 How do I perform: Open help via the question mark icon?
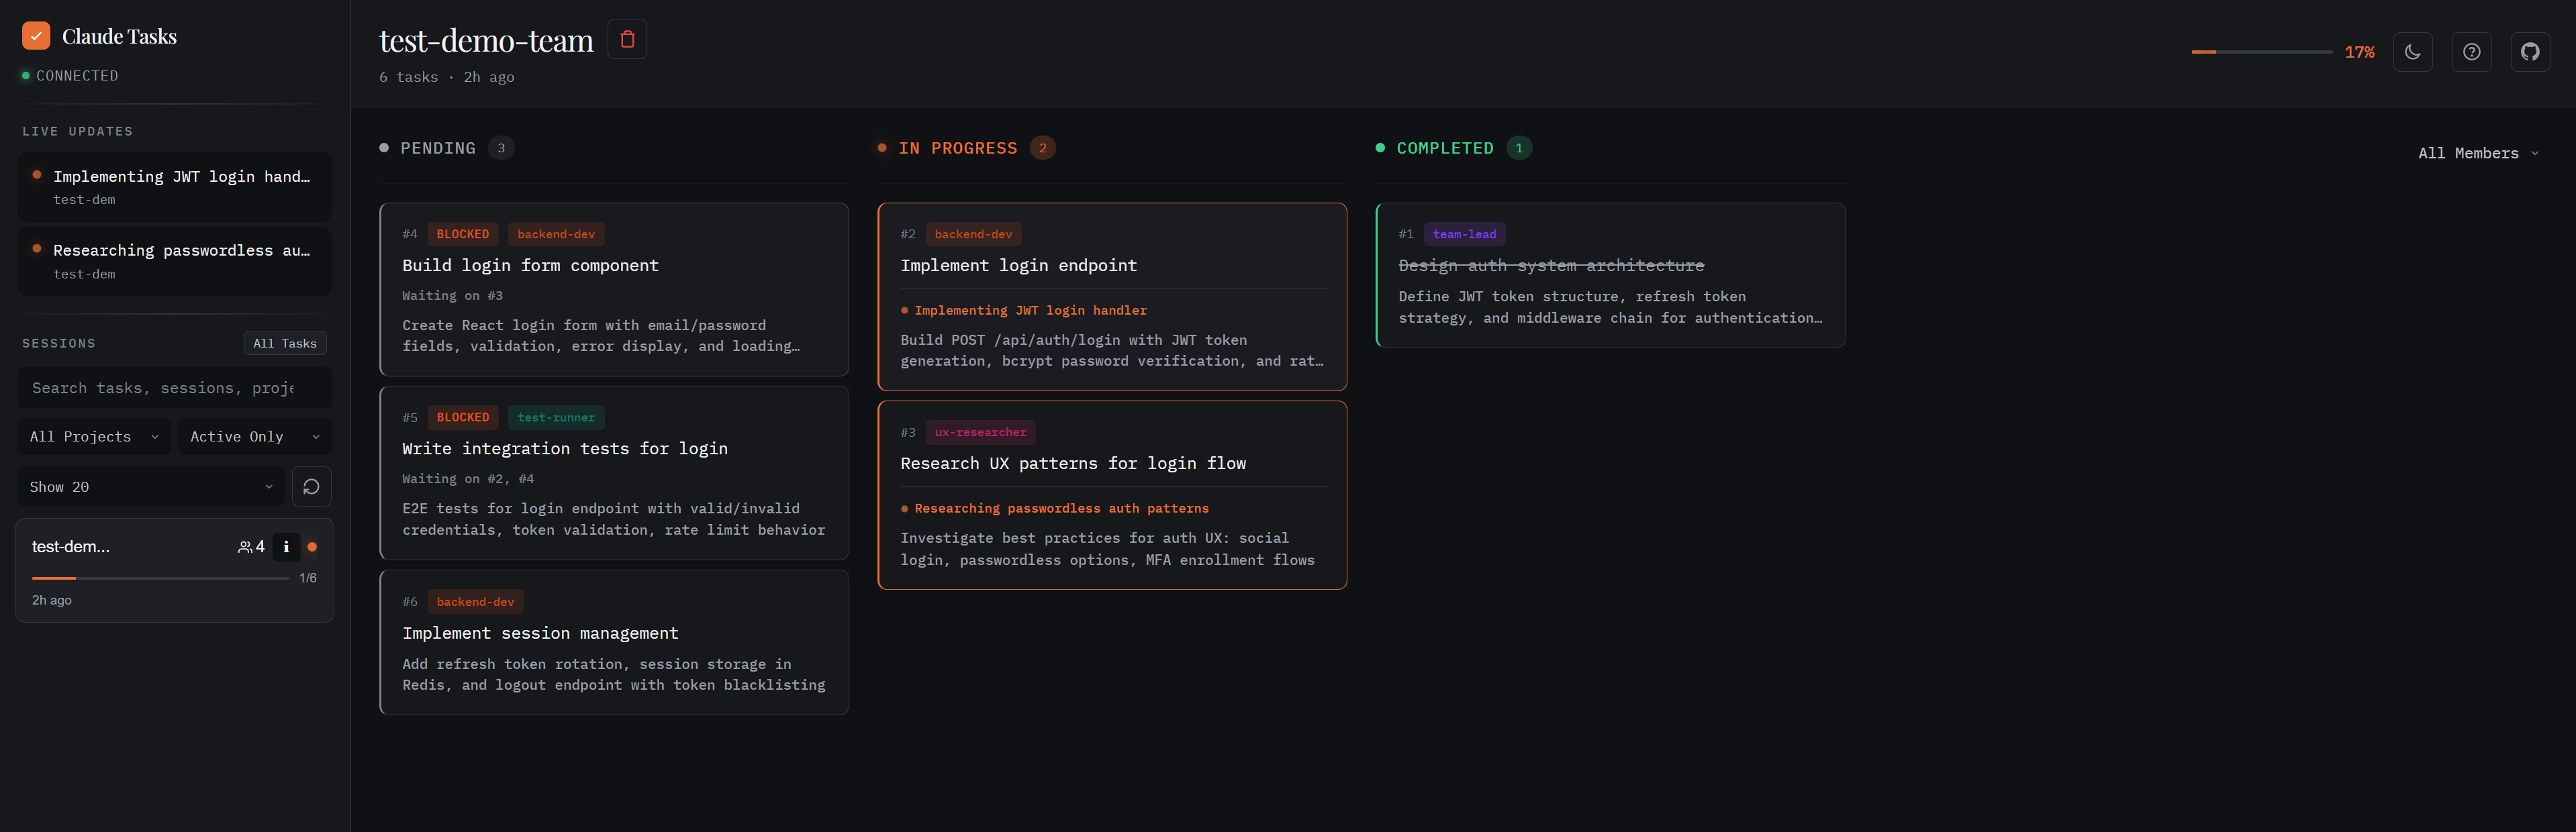[x=2472, y=51]
